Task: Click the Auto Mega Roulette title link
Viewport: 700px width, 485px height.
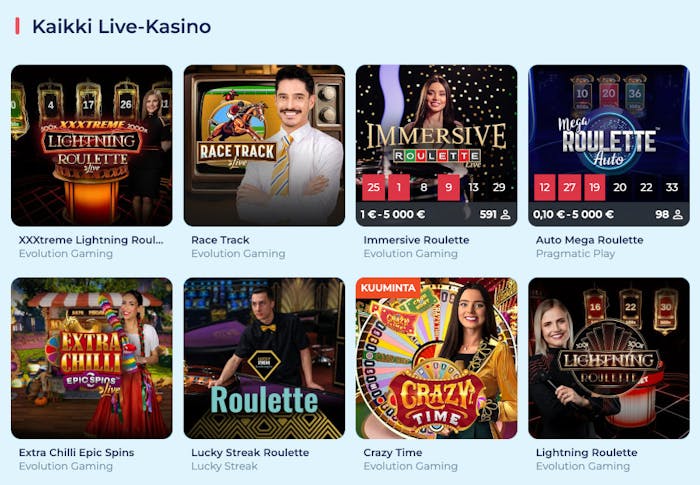Action: (x=589, y=240)
